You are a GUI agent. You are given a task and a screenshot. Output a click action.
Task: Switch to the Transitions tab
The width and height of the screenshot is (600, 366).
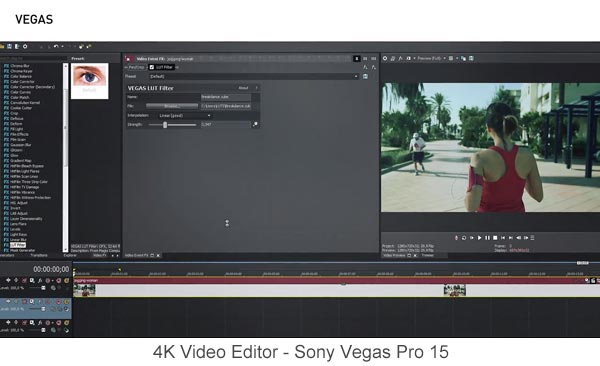click(39, 255)
